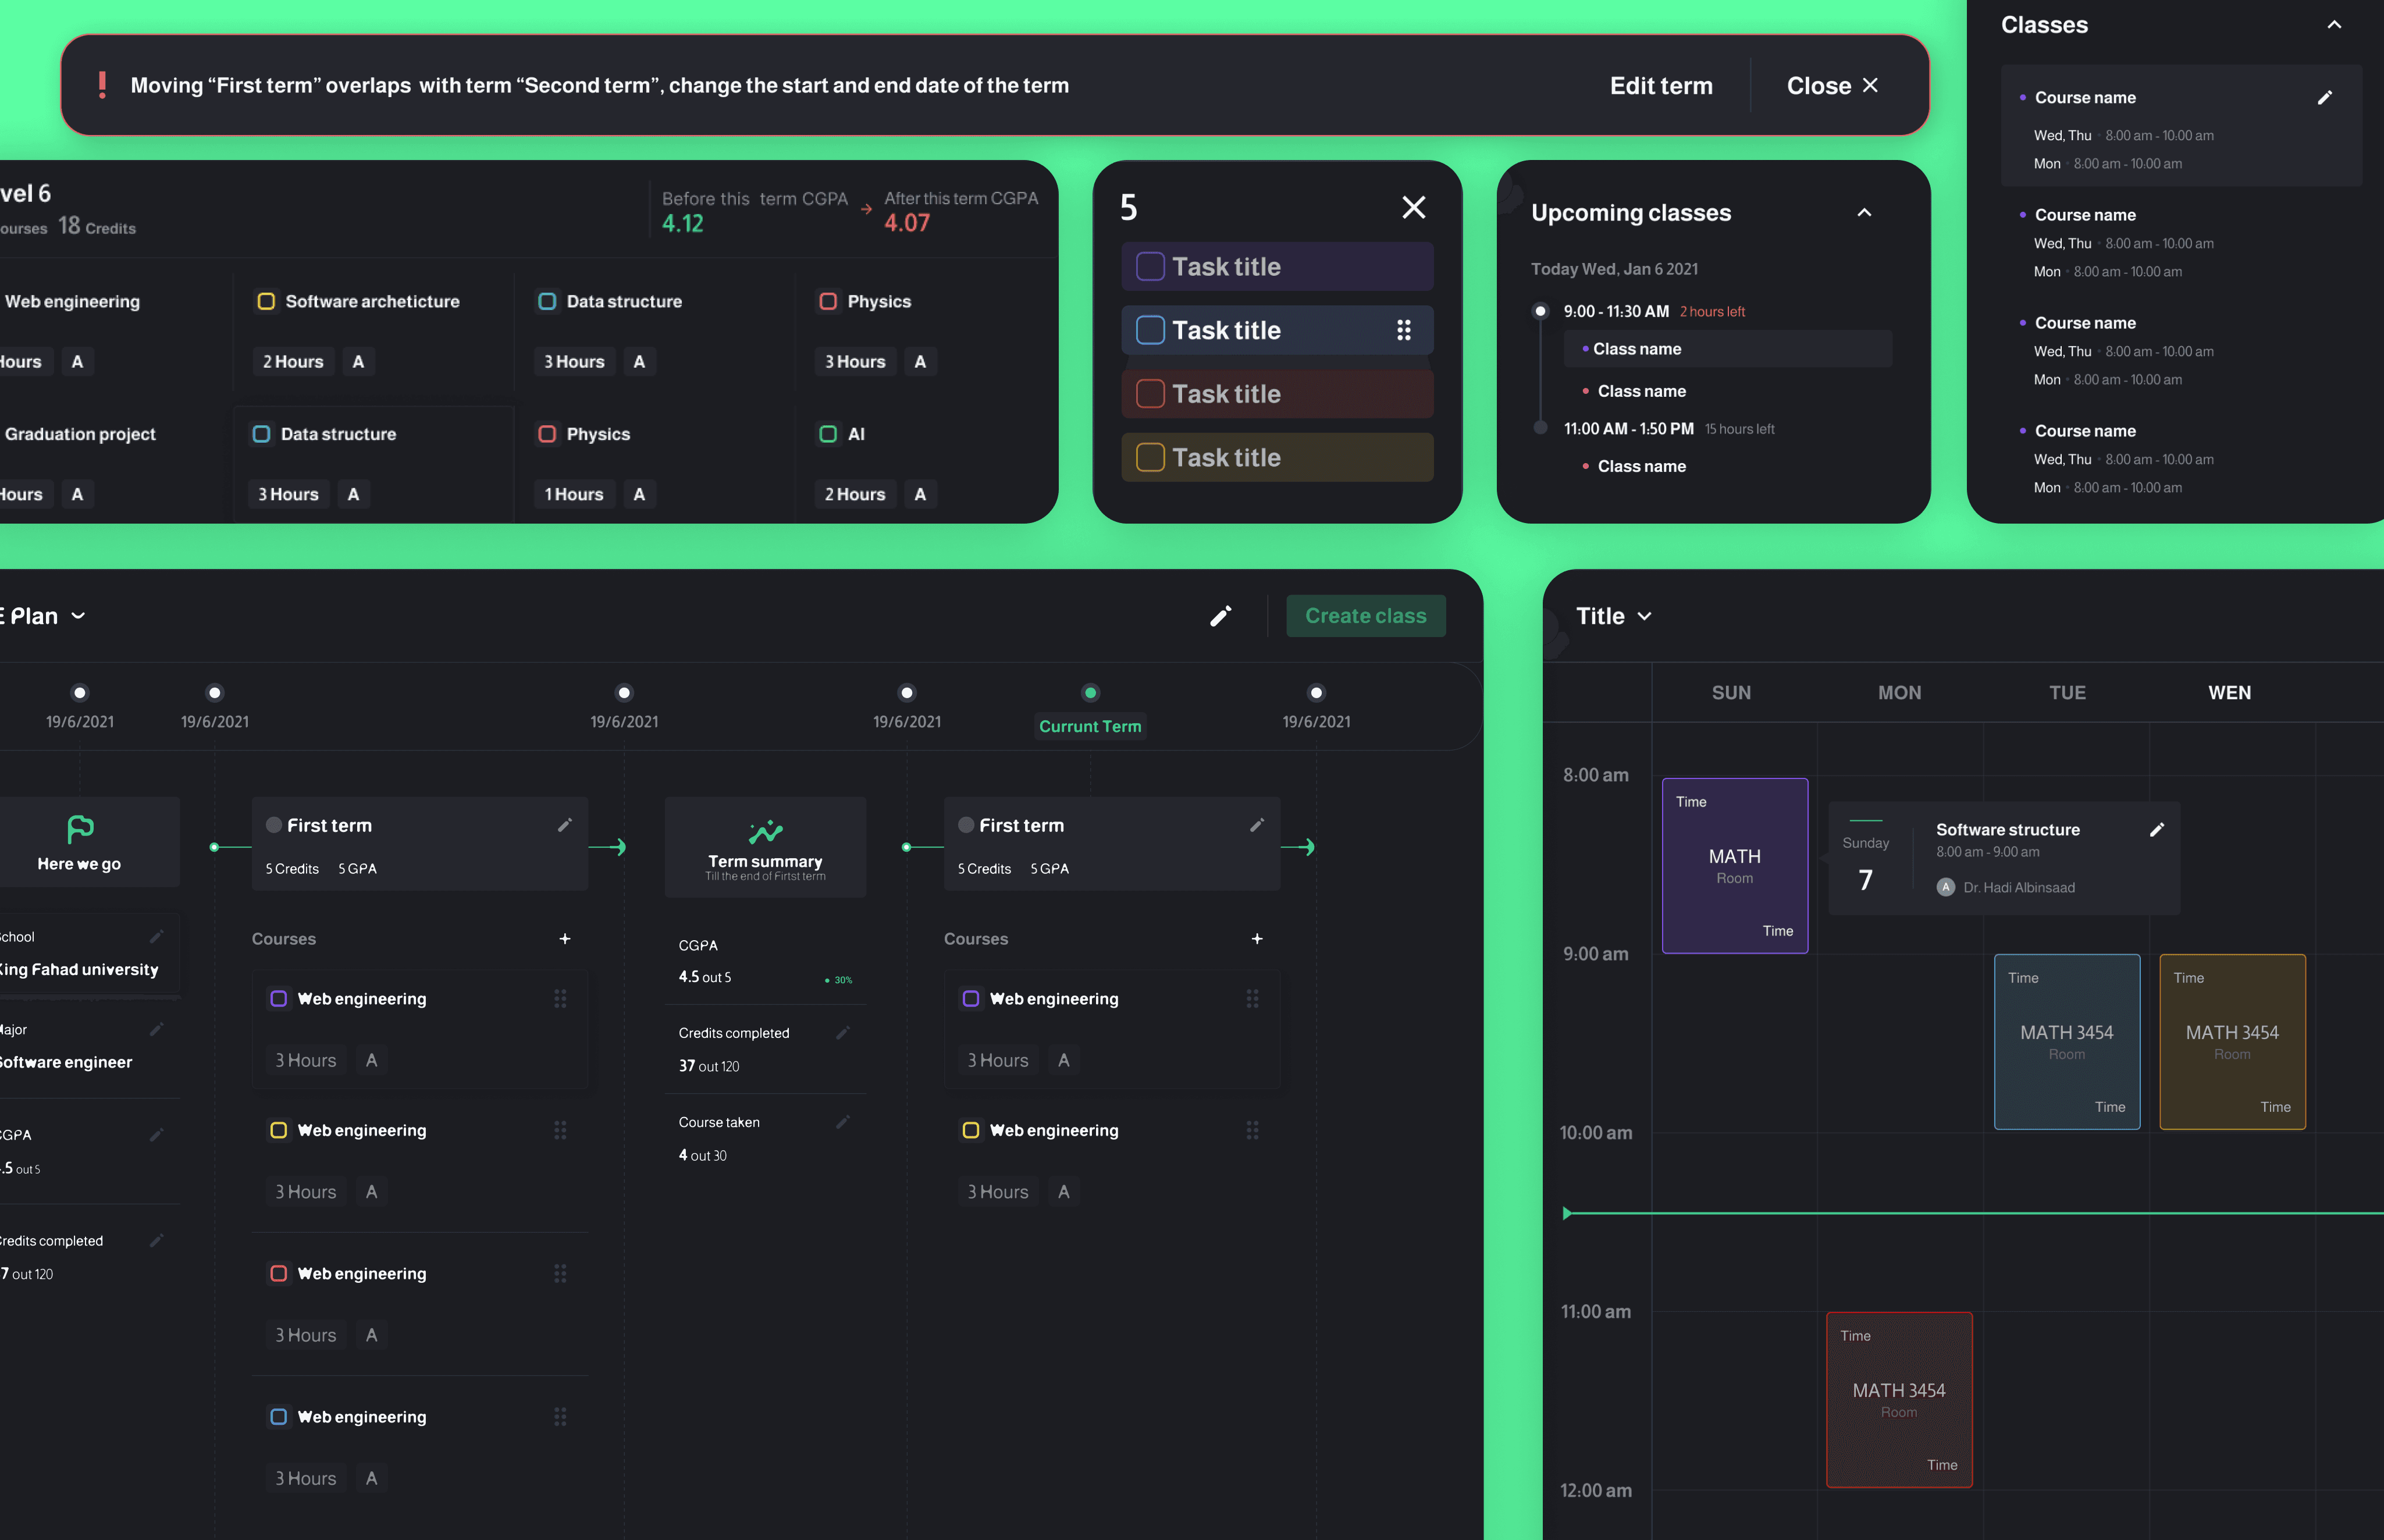Check the yellow Task title checkbox
This screenshot has height=1540, width=2384.
click(x=1150, y=457)
